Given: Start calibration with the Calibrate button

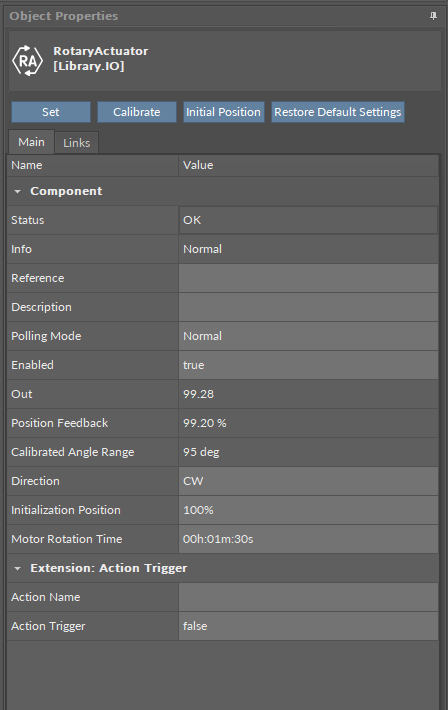Looking at the screenshot, I should pyautogui.click(x=136, y=112).
